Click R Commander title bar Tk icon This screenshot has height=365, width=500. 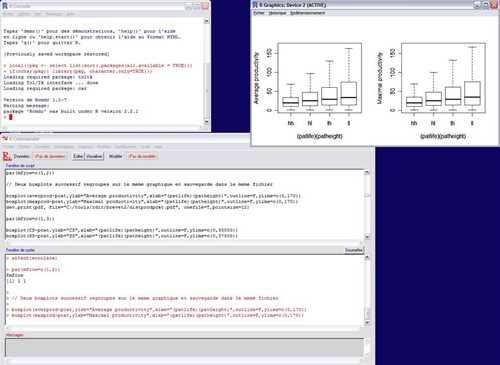[x=5, y=139]
